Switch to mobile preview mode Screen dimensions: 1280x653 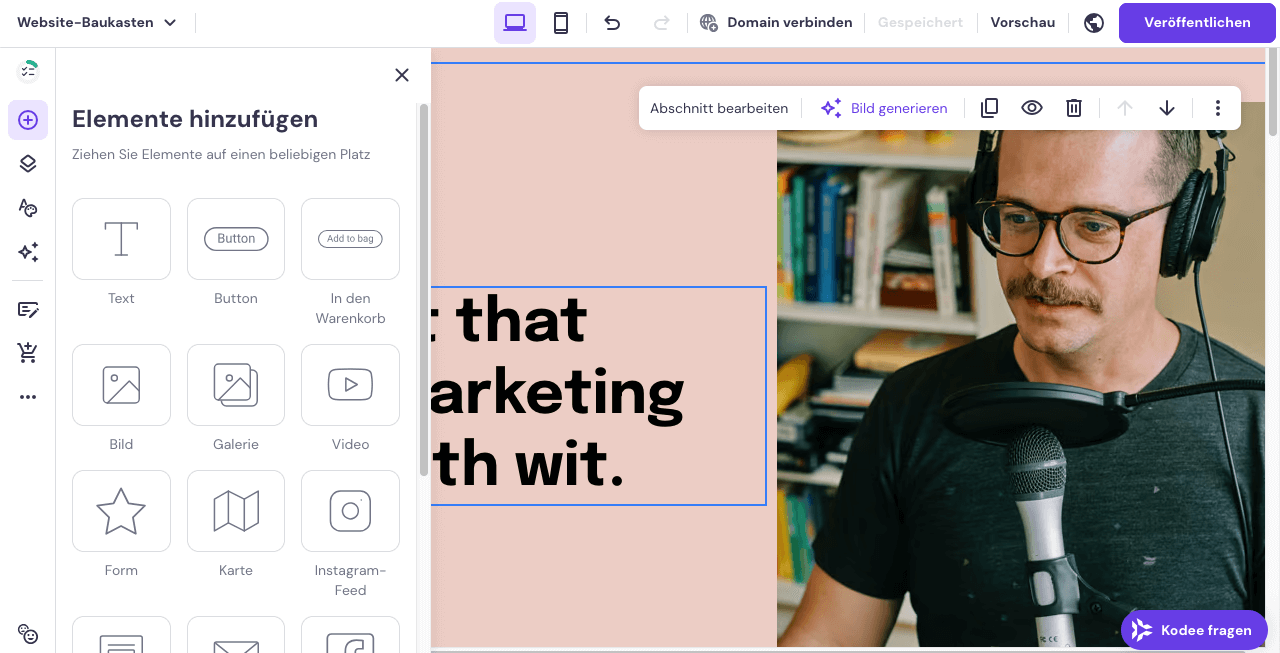[561, 22]
